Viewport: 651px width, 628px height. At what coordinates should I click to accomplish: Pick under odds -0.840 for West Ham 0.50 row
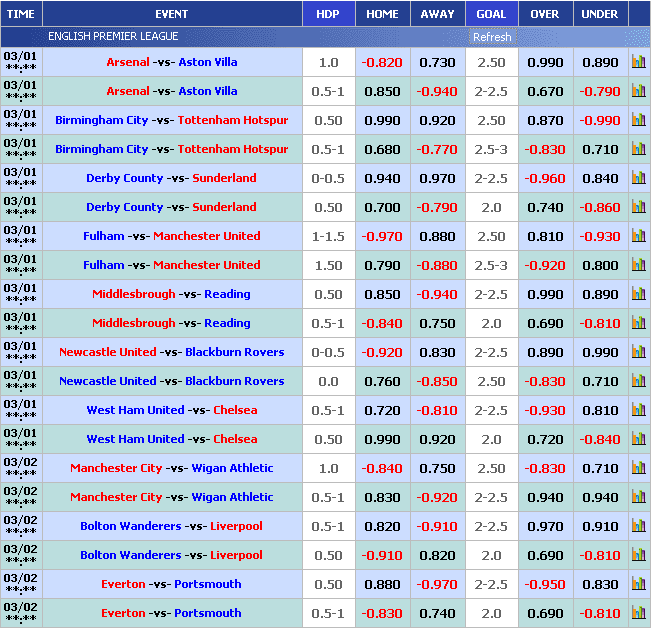pos(600,439)
